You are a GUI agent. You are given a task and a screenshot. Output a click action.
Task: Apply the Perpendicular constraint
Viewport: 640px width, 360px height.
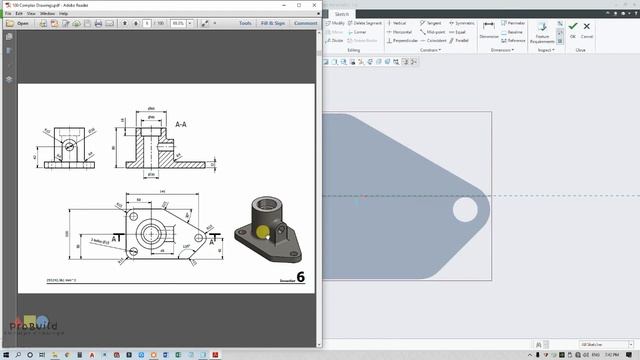(402, 40)
